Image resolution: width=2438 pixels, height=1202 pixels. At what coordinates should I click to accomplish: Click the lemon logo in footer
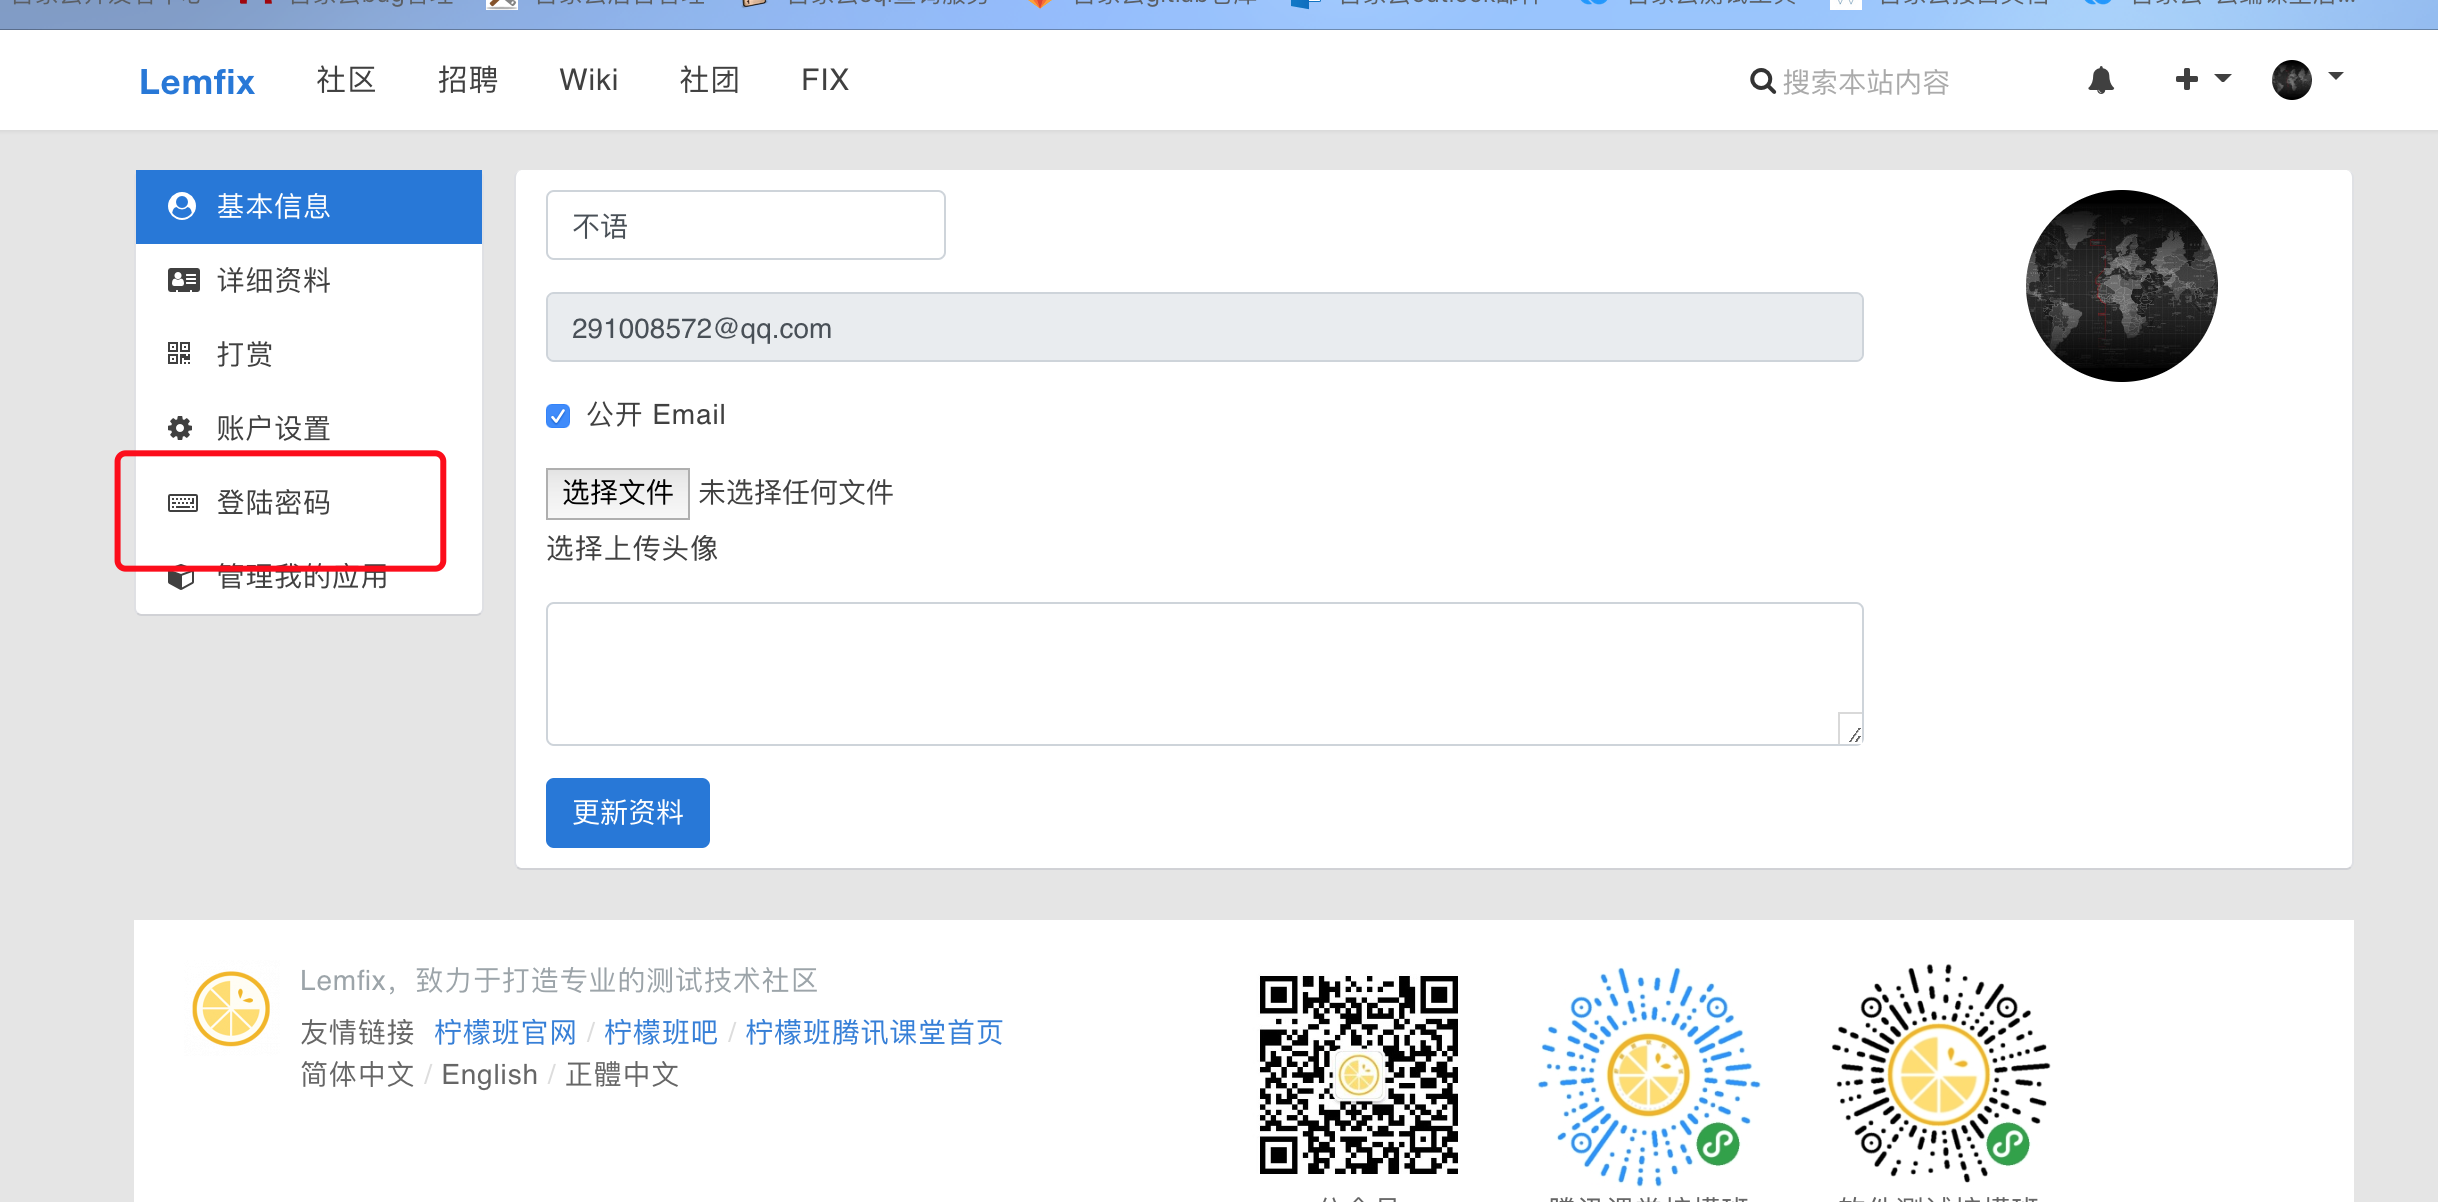231,1009
